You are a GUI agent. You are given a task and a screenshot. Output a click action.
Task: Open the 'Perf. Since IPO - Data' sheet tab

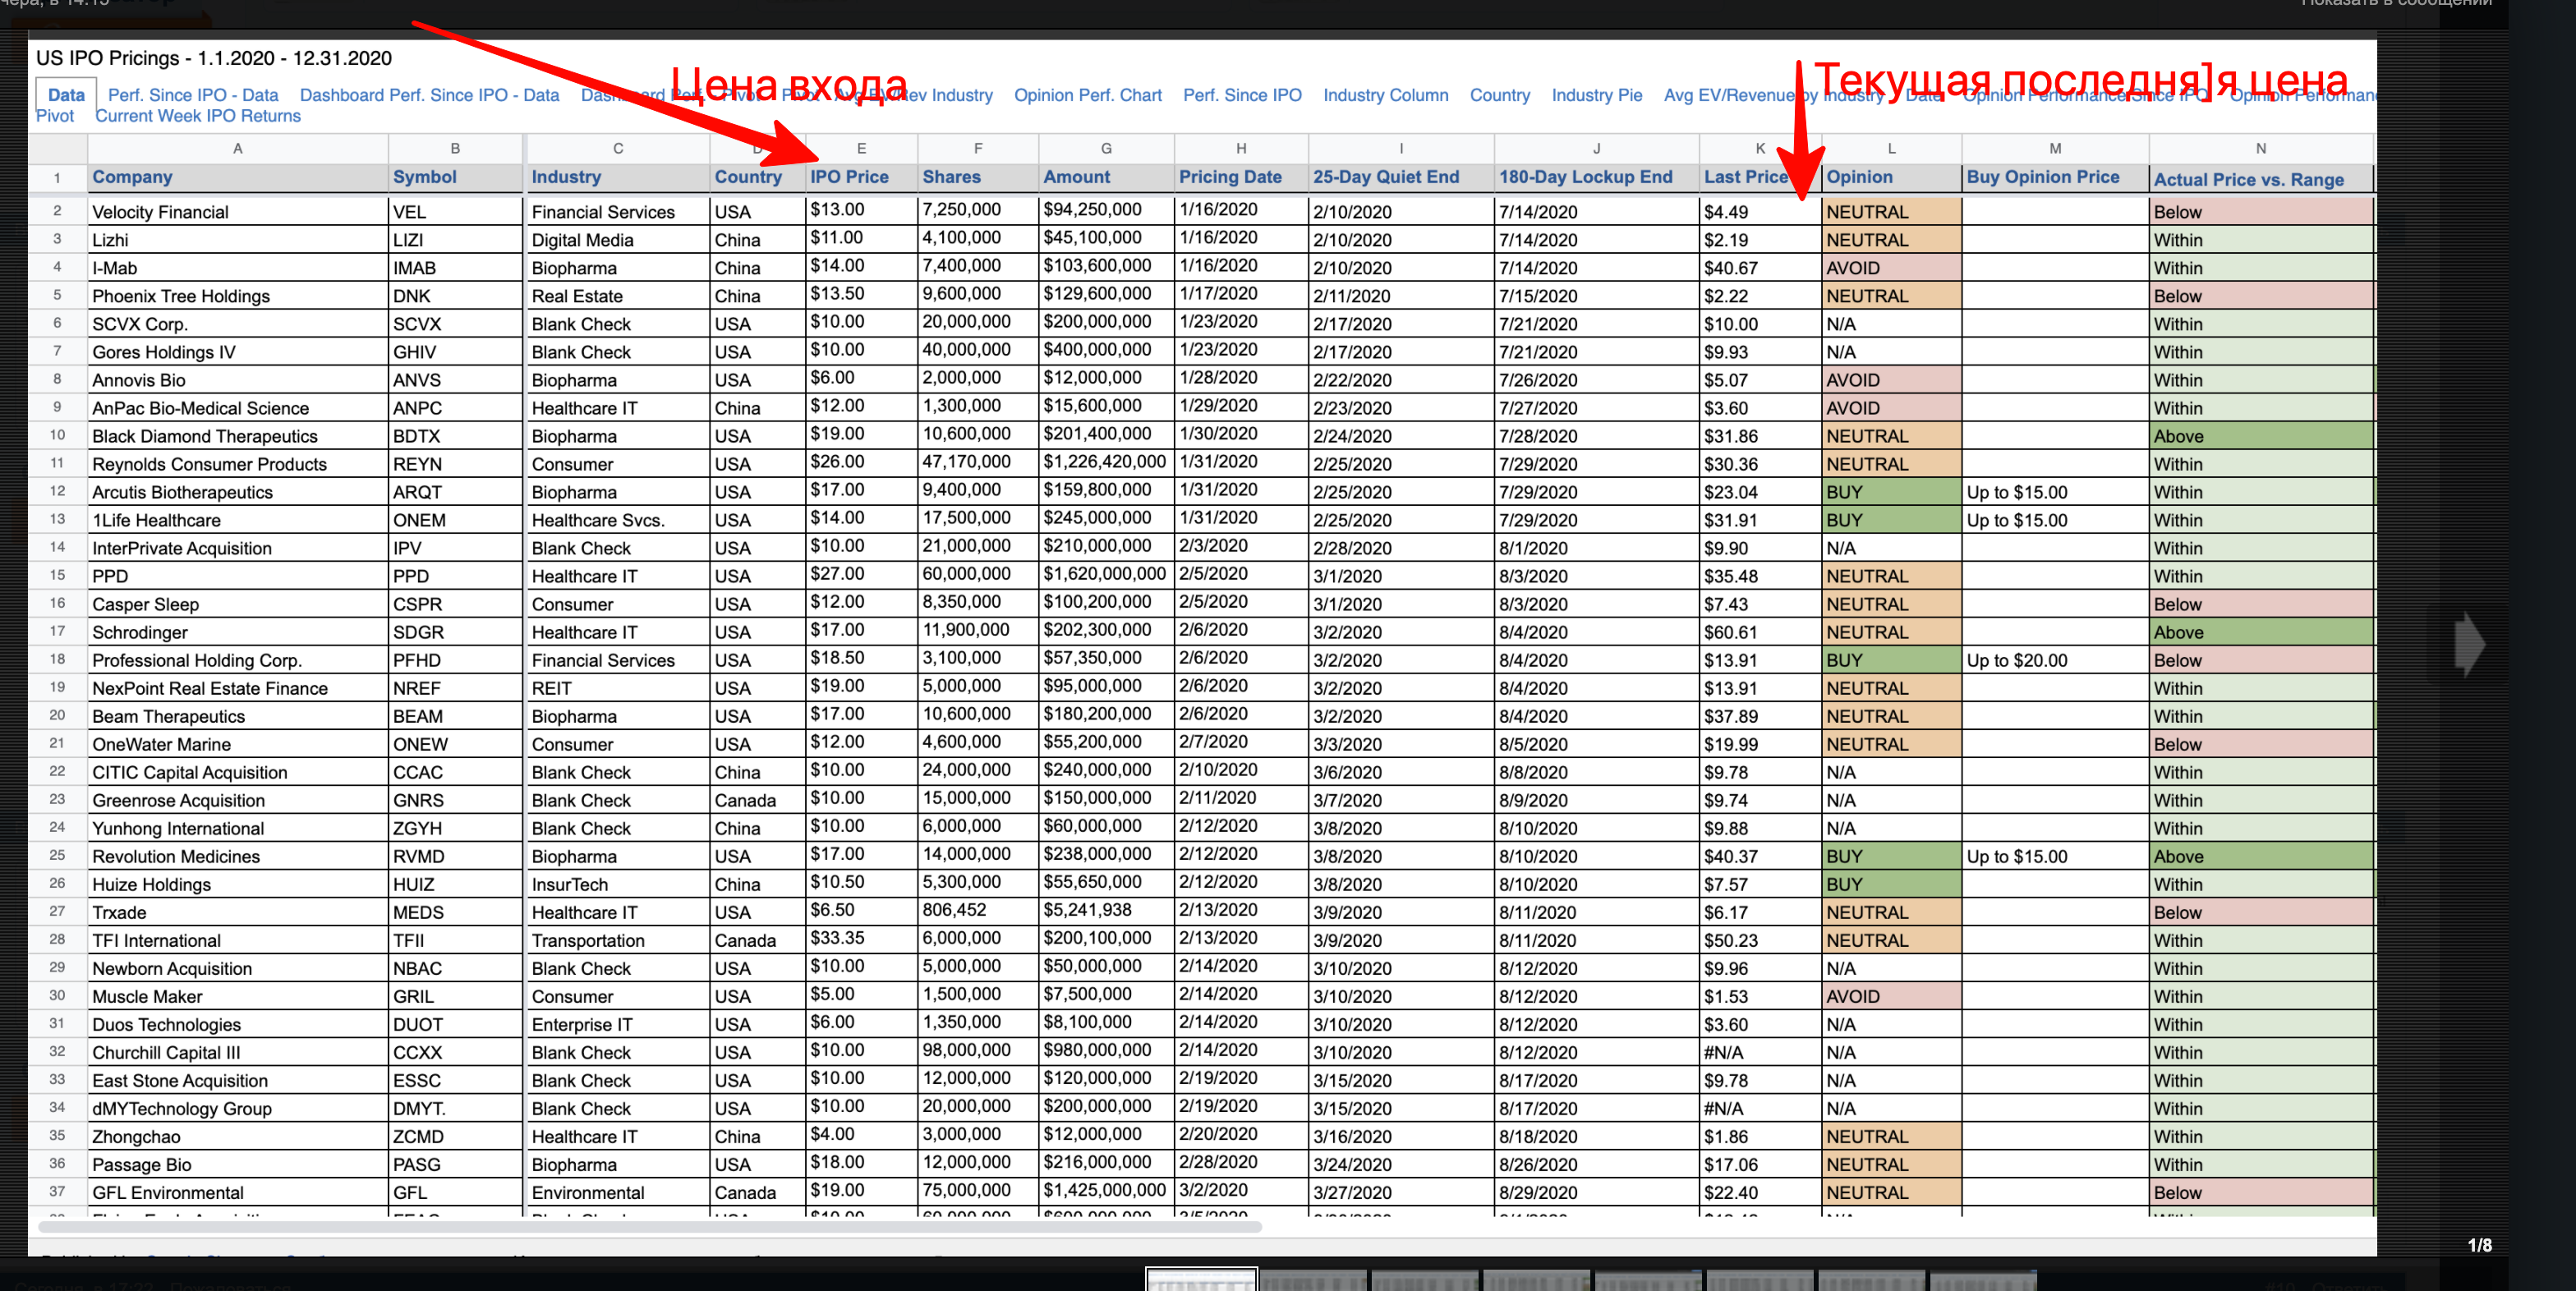(193, 95)
